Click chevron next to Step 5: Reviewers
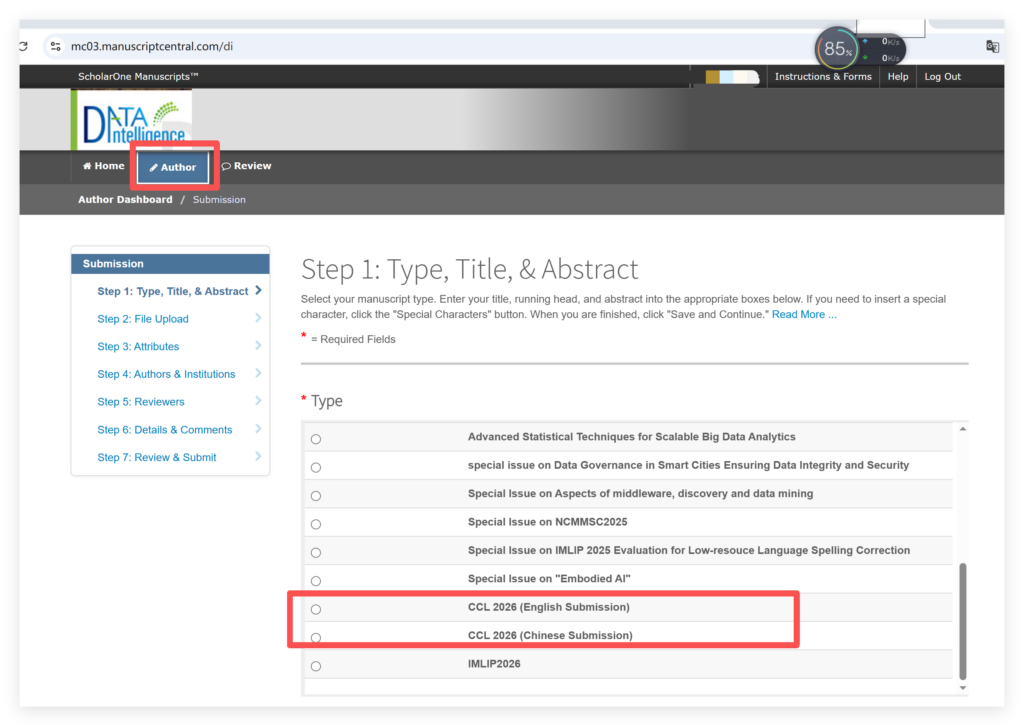Screen dimensions: 1024x725 259,401
